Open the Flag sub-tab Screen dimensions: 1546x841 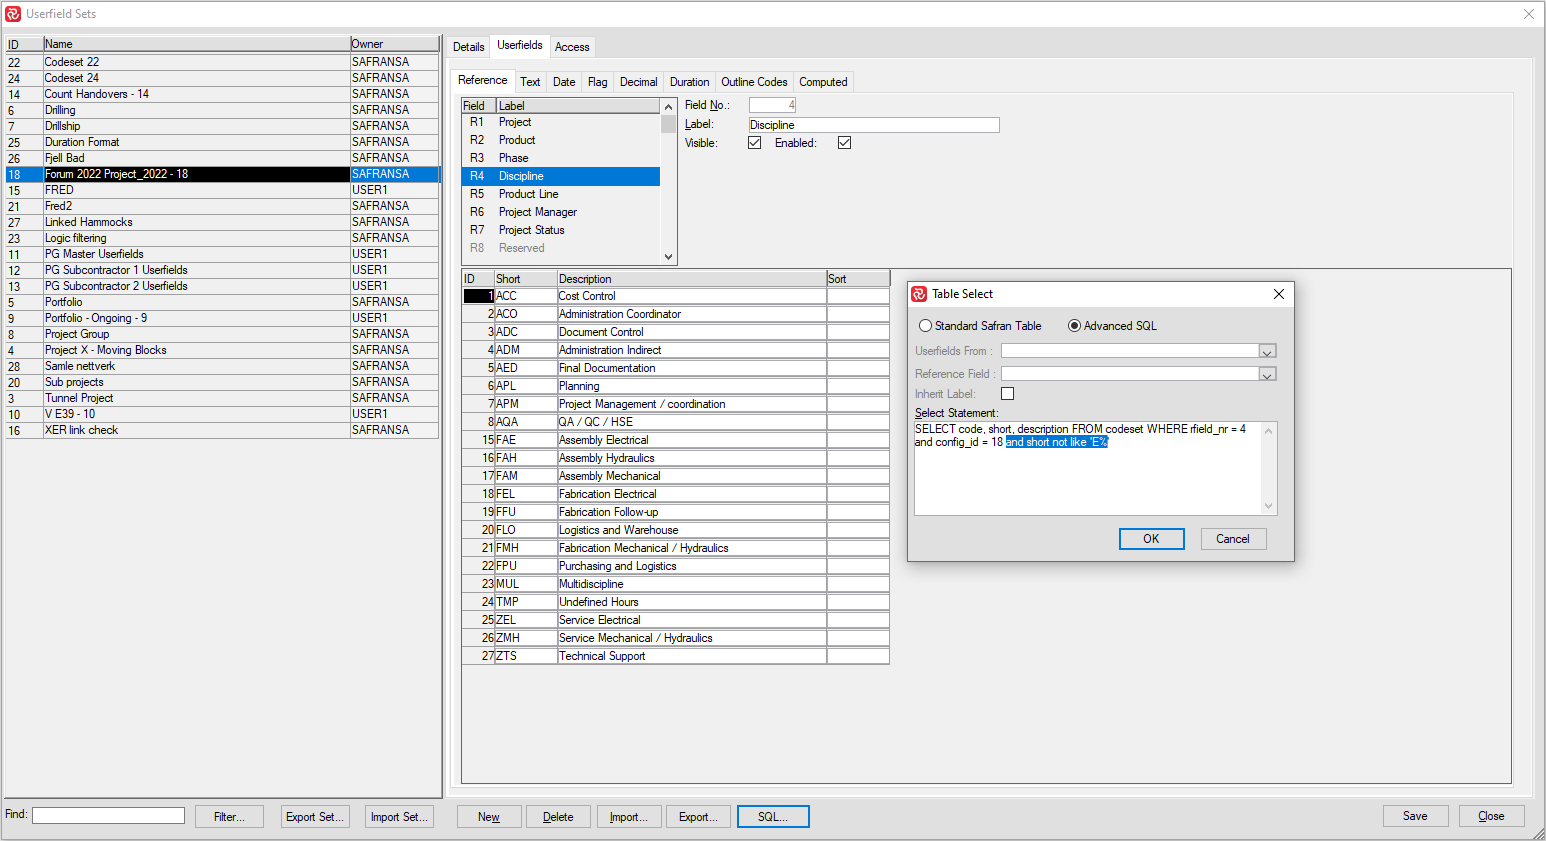coord(597,82)
